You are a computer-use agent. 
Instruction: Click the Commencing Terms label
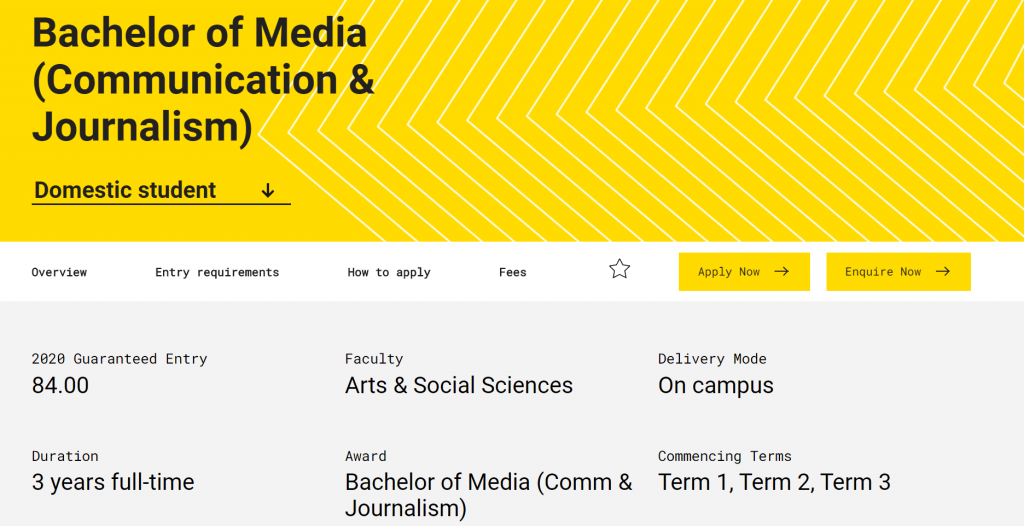(x=724, y=456)
